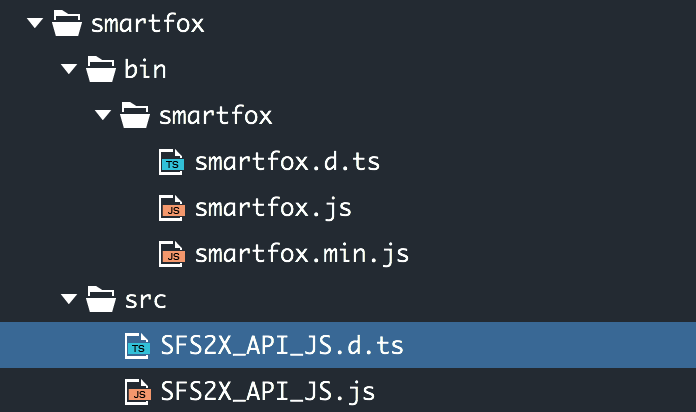Collapse the smartfox subfolder arrow inside bin
Viewport: 696px width, 412px height.
[103, 115]
